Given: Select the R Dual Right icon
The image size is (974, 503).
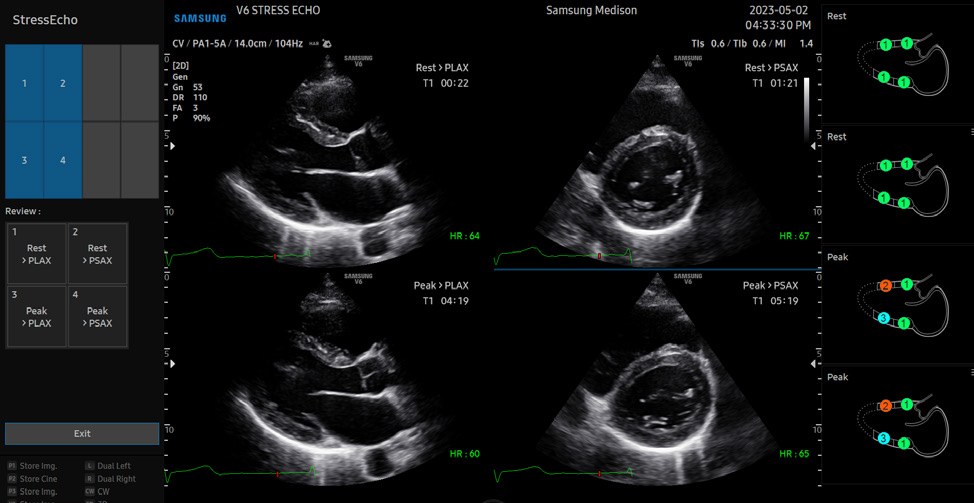Looking at the screenshot, I should click(89, 479).
